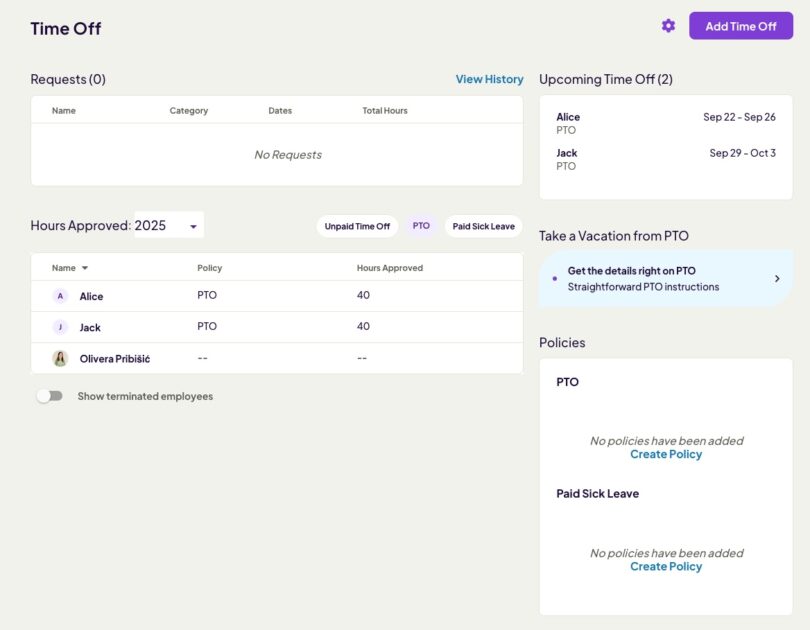Open Jack's upcoming time off entry

pyautogui.click(x=665, y=159)
